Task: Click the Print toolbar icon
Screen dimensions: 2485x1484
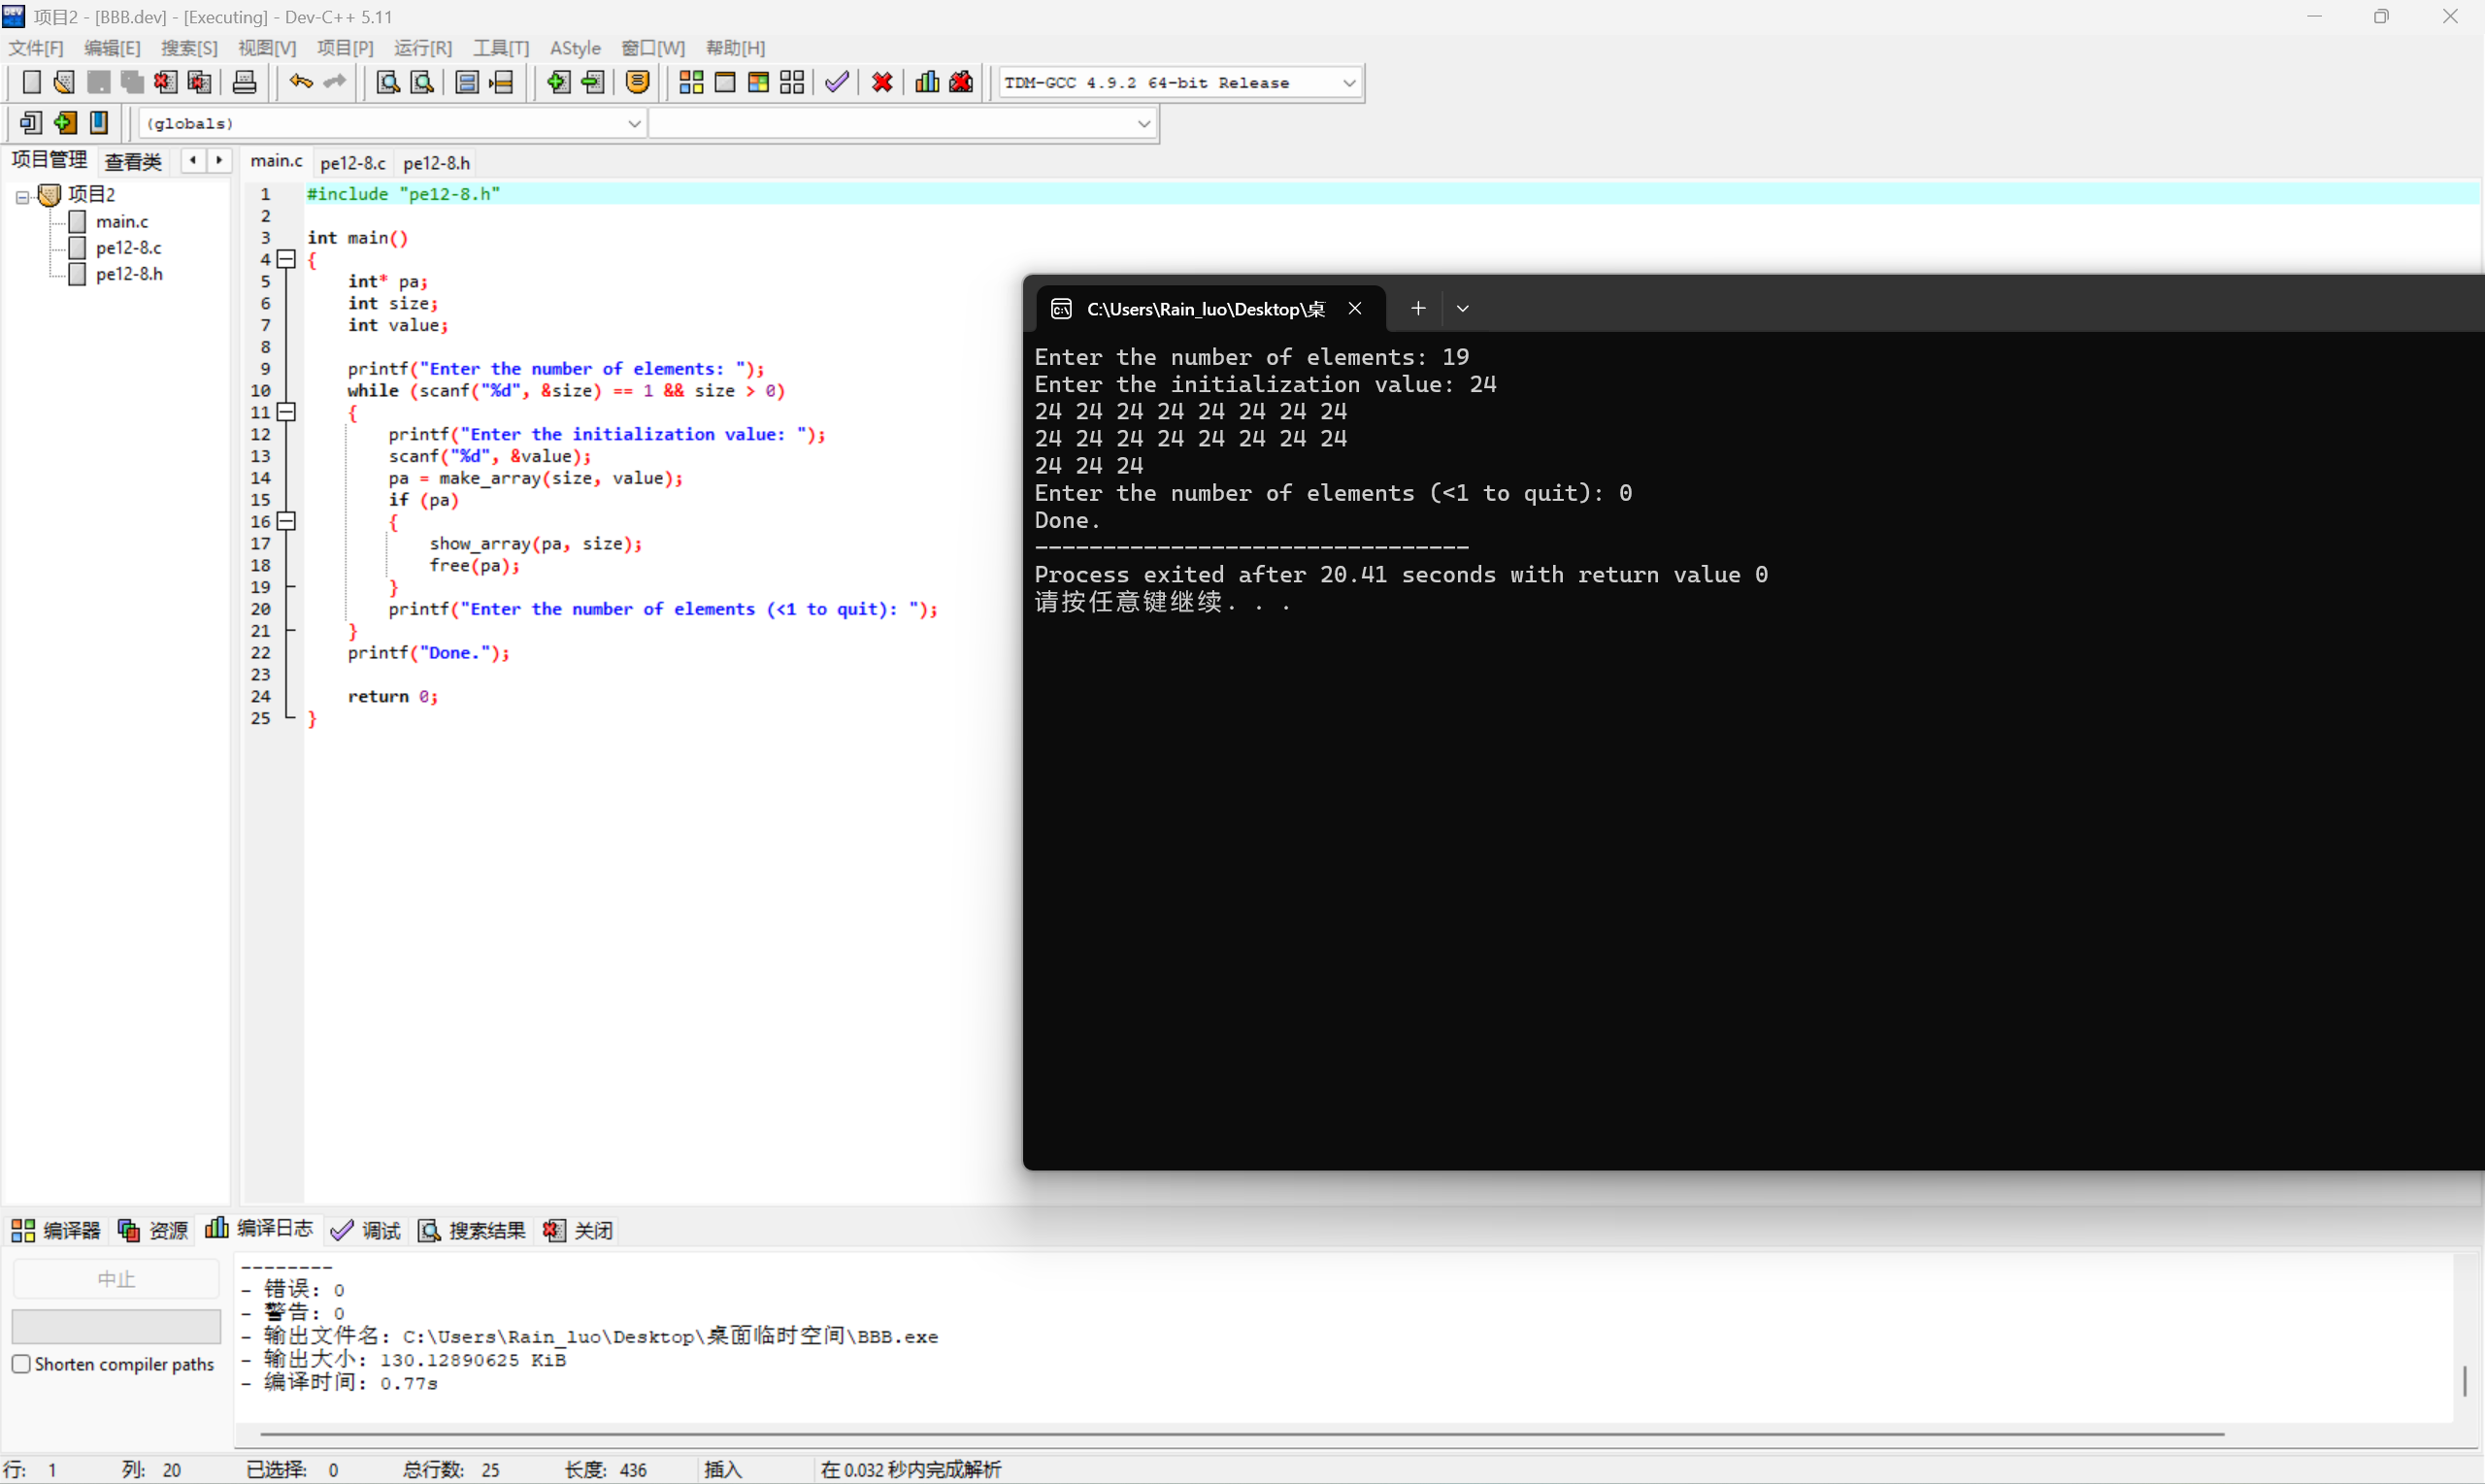Action: [244, 82]
